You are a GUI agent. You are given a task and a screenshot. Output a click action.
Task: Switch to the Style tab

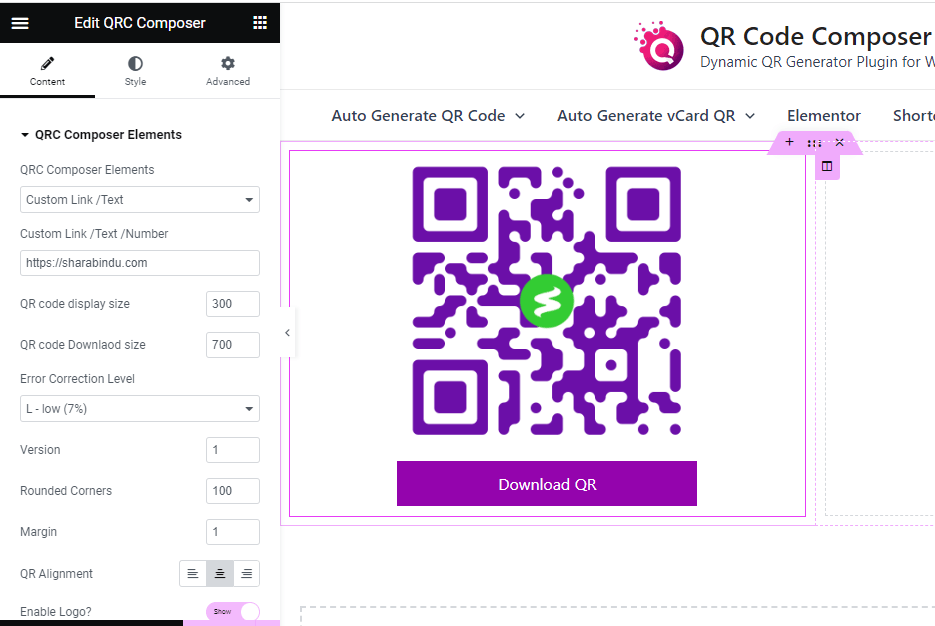[x=134, y=70]
